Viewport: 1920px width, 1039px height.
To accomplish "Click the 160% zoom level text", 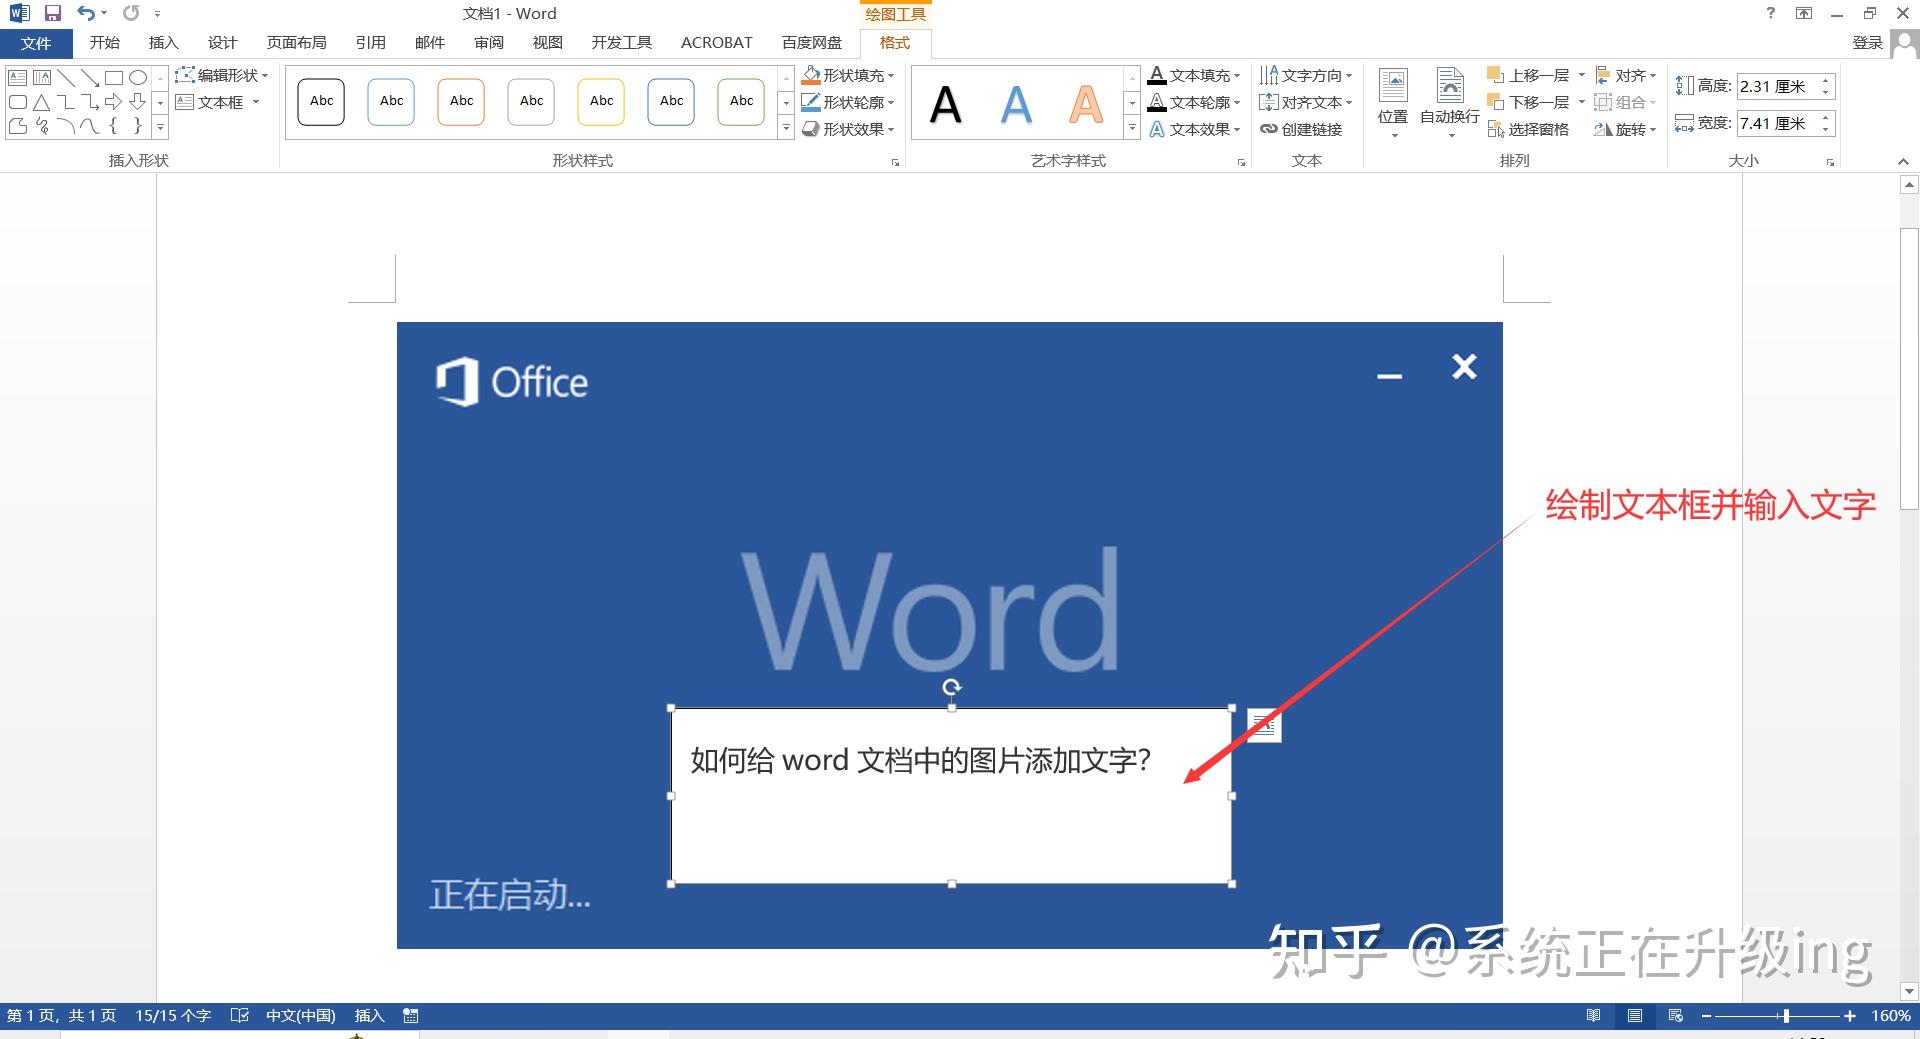I will pyautogui.click(x=1891, y=1016).
